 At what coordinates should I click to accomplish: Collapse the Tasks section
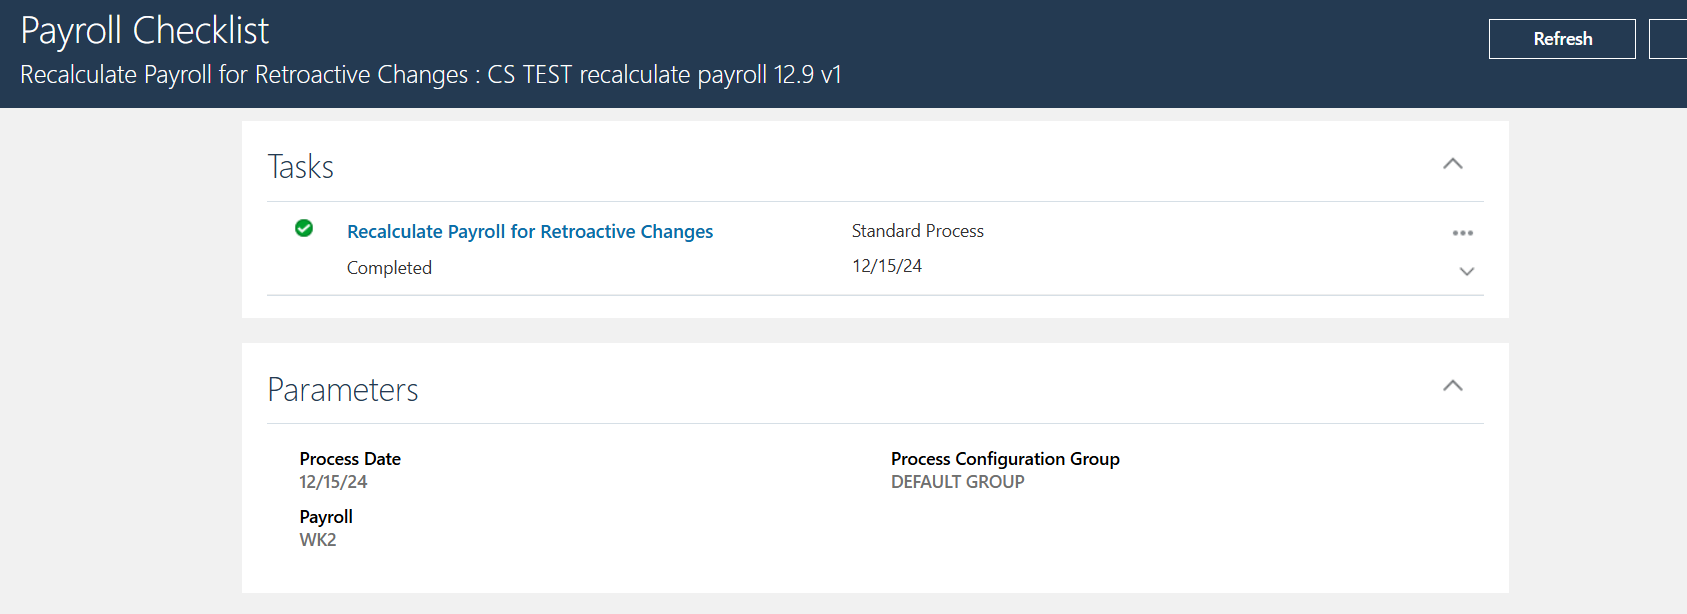1453,164
